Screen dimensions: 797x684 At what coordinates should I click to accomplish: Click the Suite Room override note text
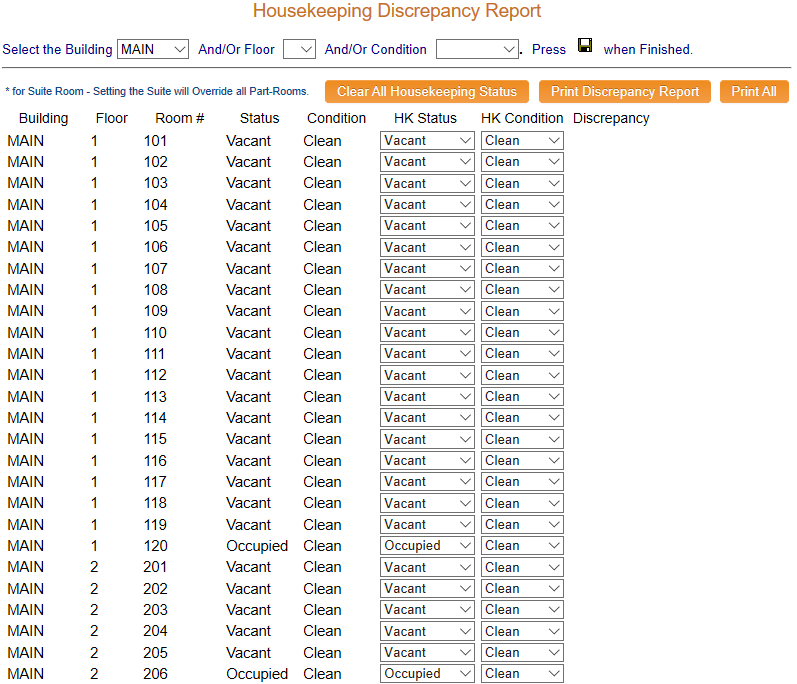[x=157, y=91]
